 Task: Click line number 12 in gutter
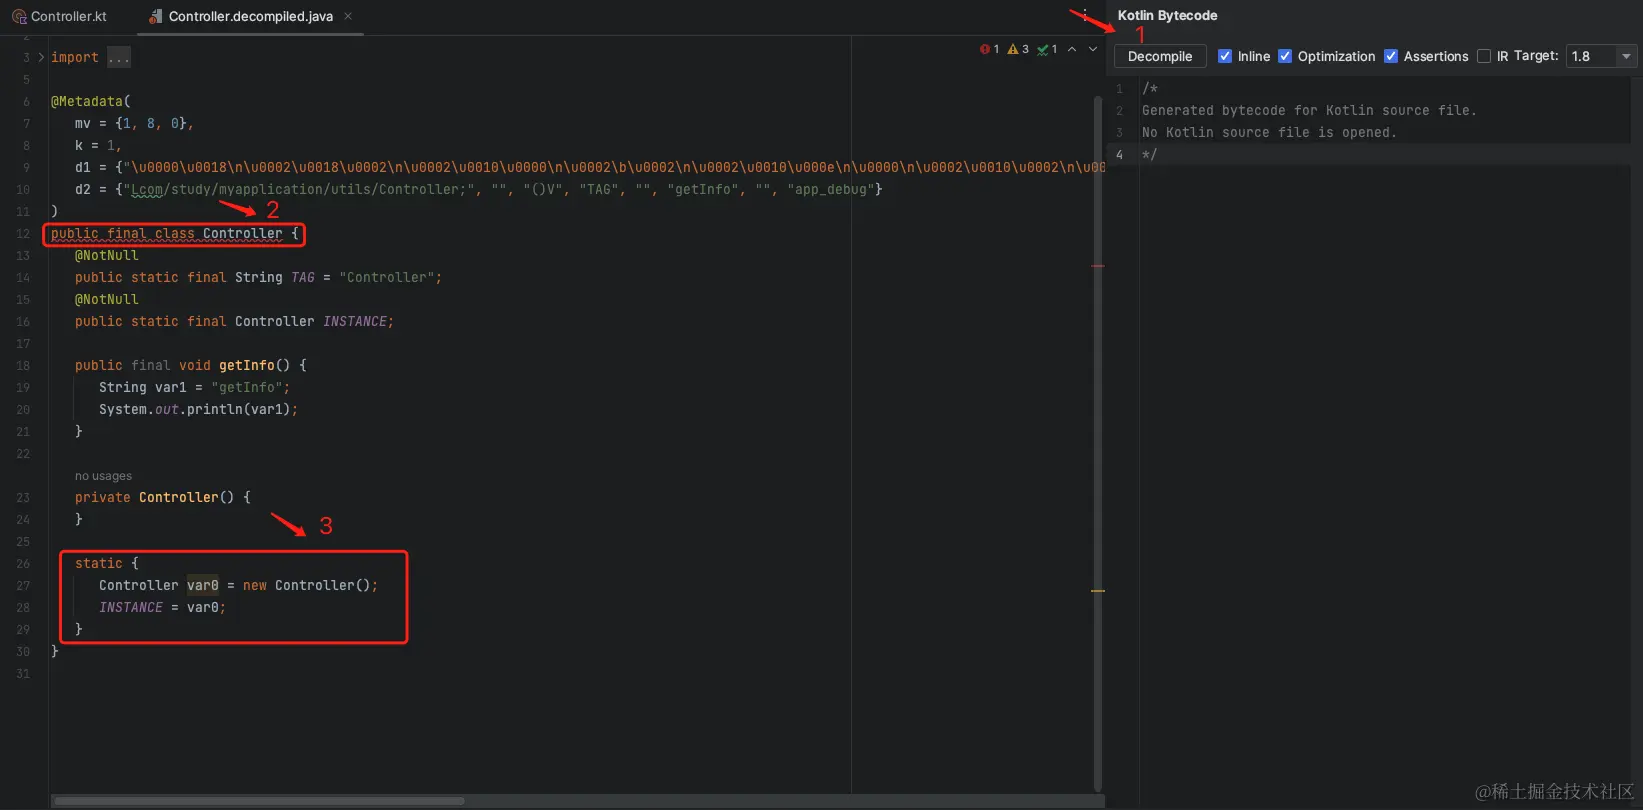click(x=22, y=234)
